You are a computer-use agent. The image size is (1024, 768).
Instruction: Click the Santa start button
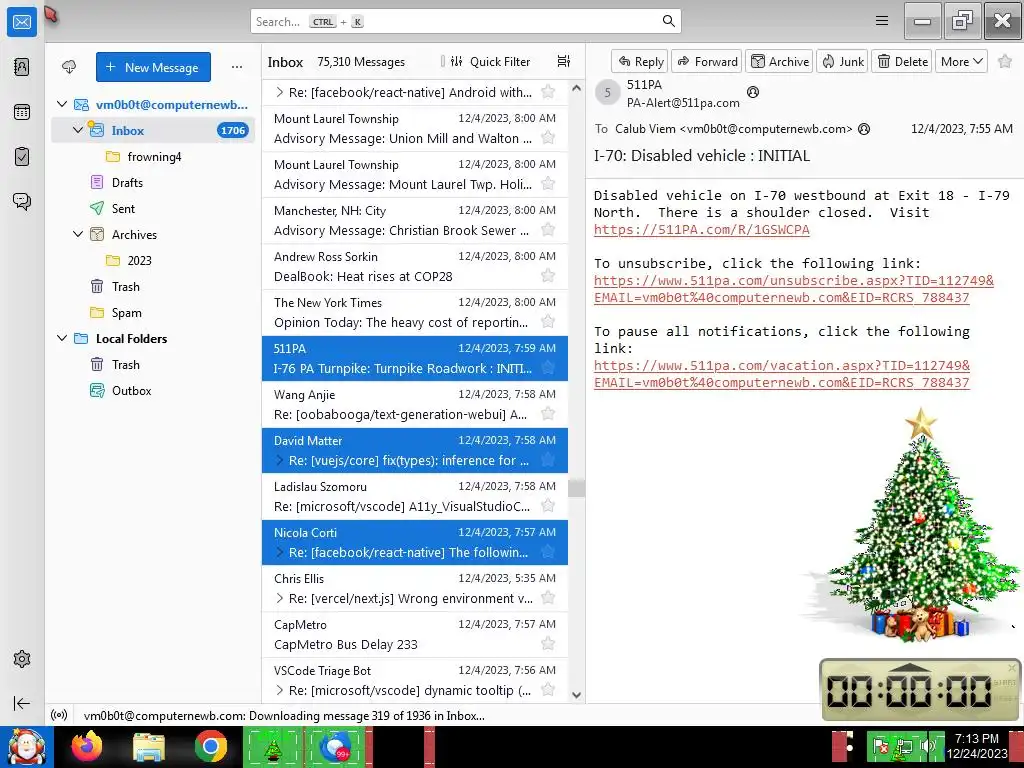pyautogui.click(x=26, y=746)
